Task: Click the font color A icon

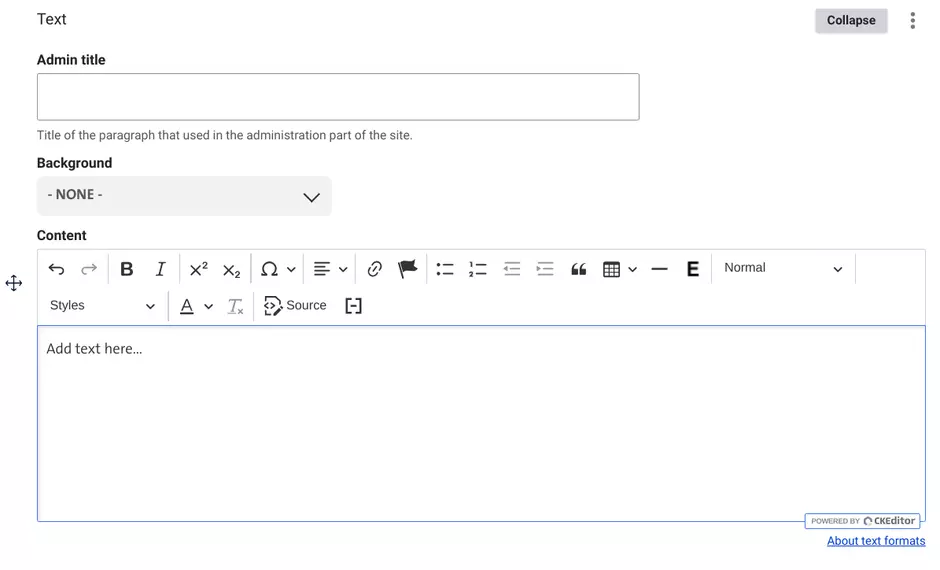Action: [187, 306]
